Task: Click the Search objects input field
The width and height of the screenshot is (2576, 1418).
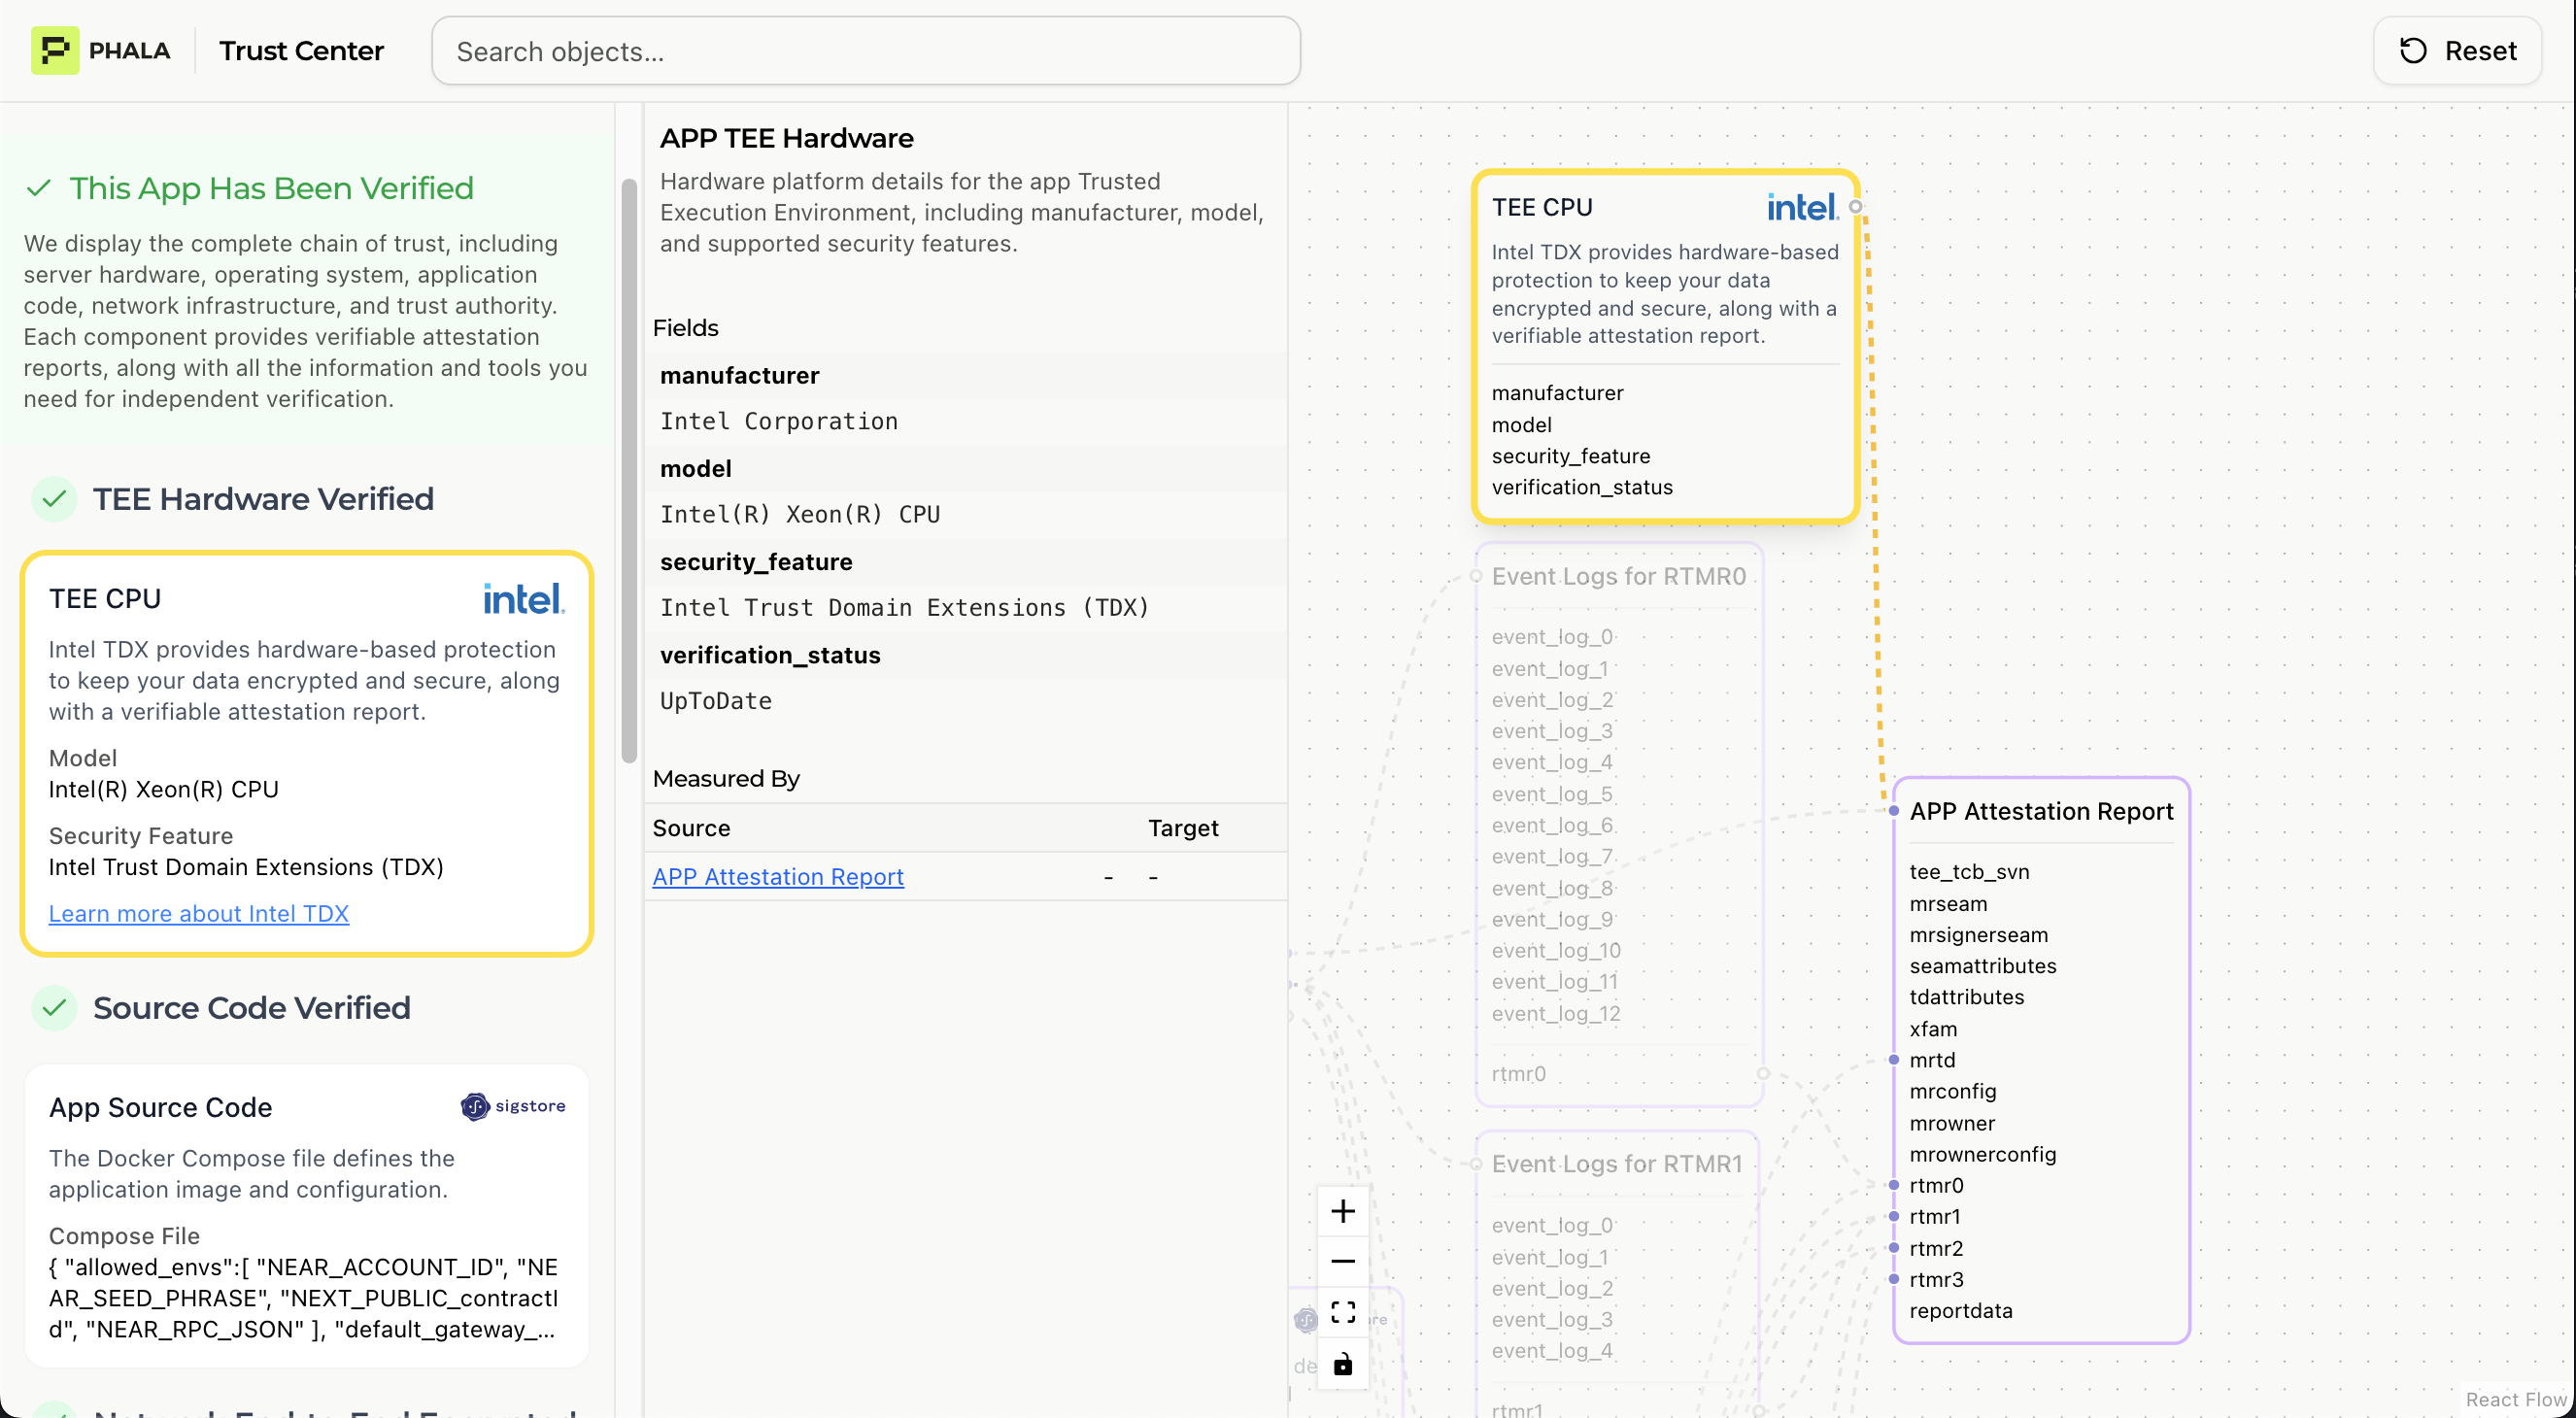Action: point(865,51)
